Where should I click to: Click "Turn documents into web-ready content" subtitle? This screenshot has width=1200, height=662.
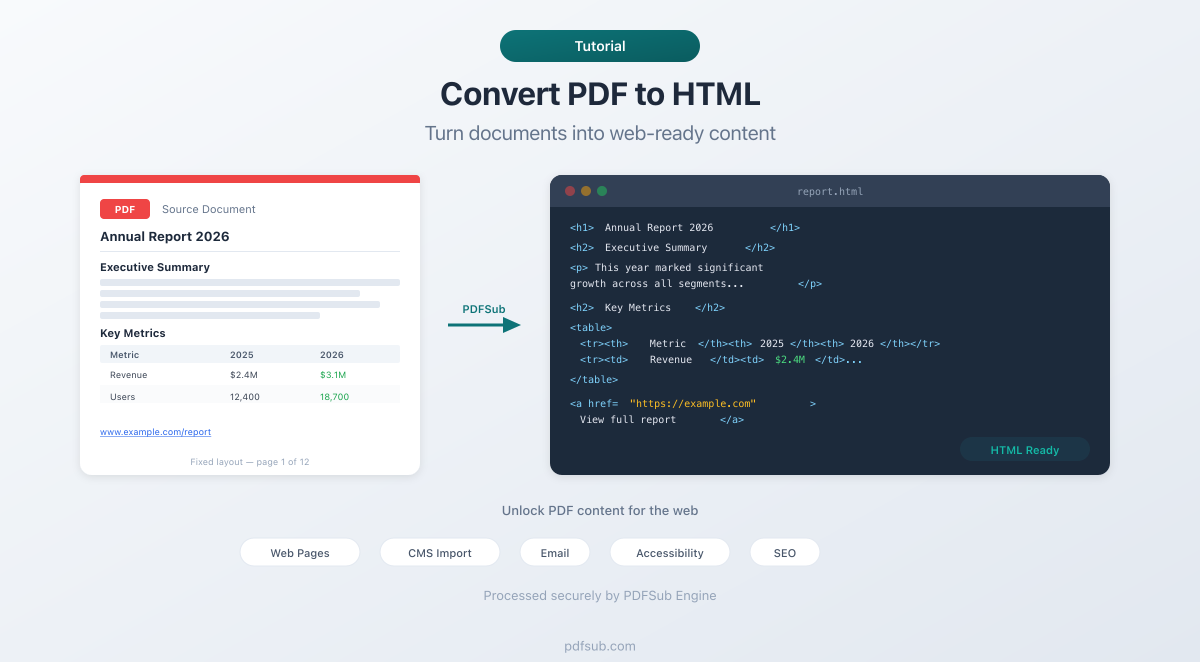(600, 133)
